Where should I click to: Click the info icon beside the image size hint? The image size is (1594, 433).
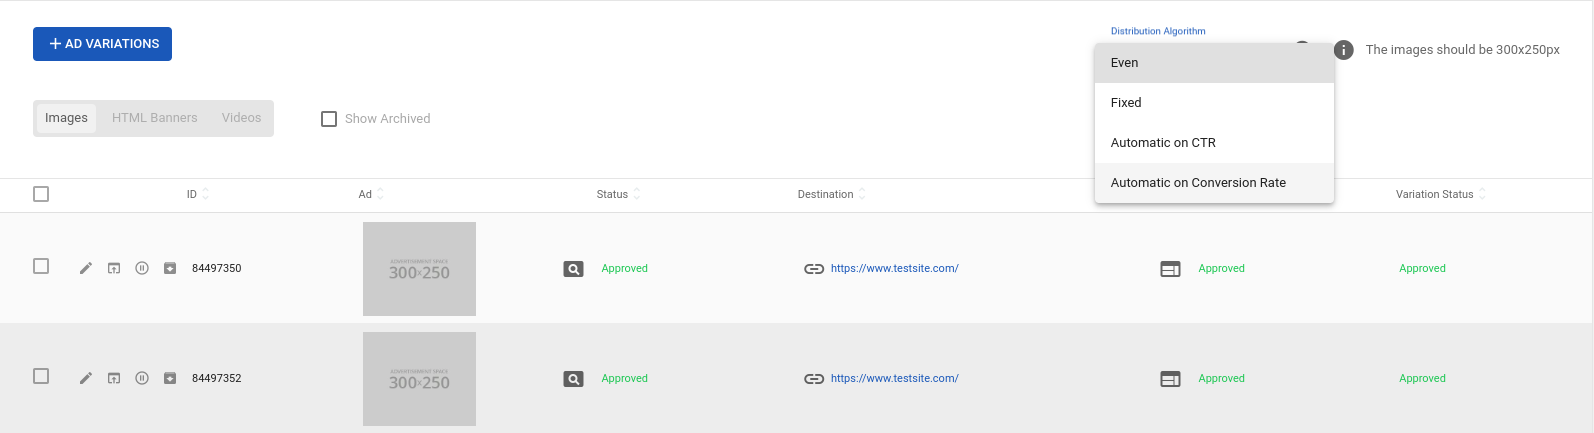tap(1344, 50)
